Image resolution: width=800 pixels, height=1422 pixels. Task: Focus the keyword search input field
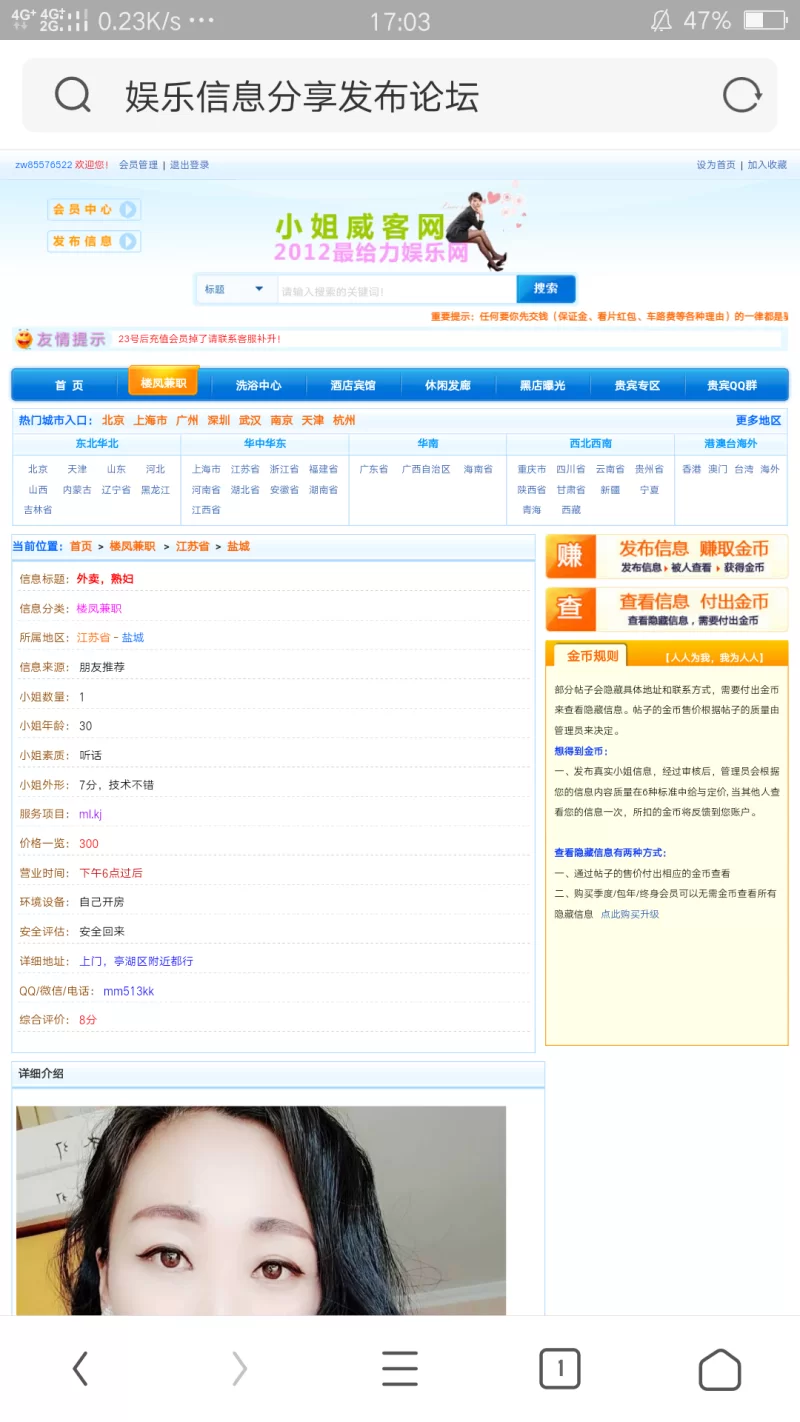[x=396, y=291]
